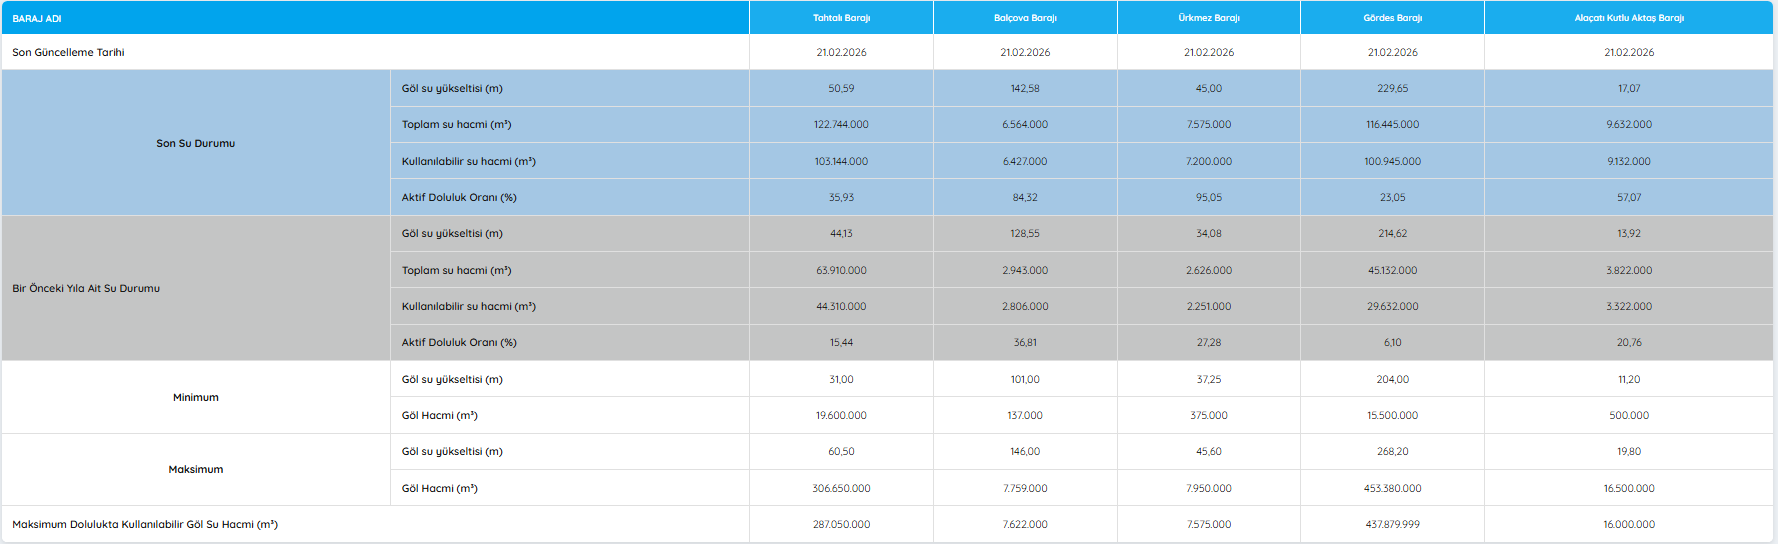Select the Son Su Durumu group cell
This screenshot has width=1778, height=544.
[x=195, y=143]
